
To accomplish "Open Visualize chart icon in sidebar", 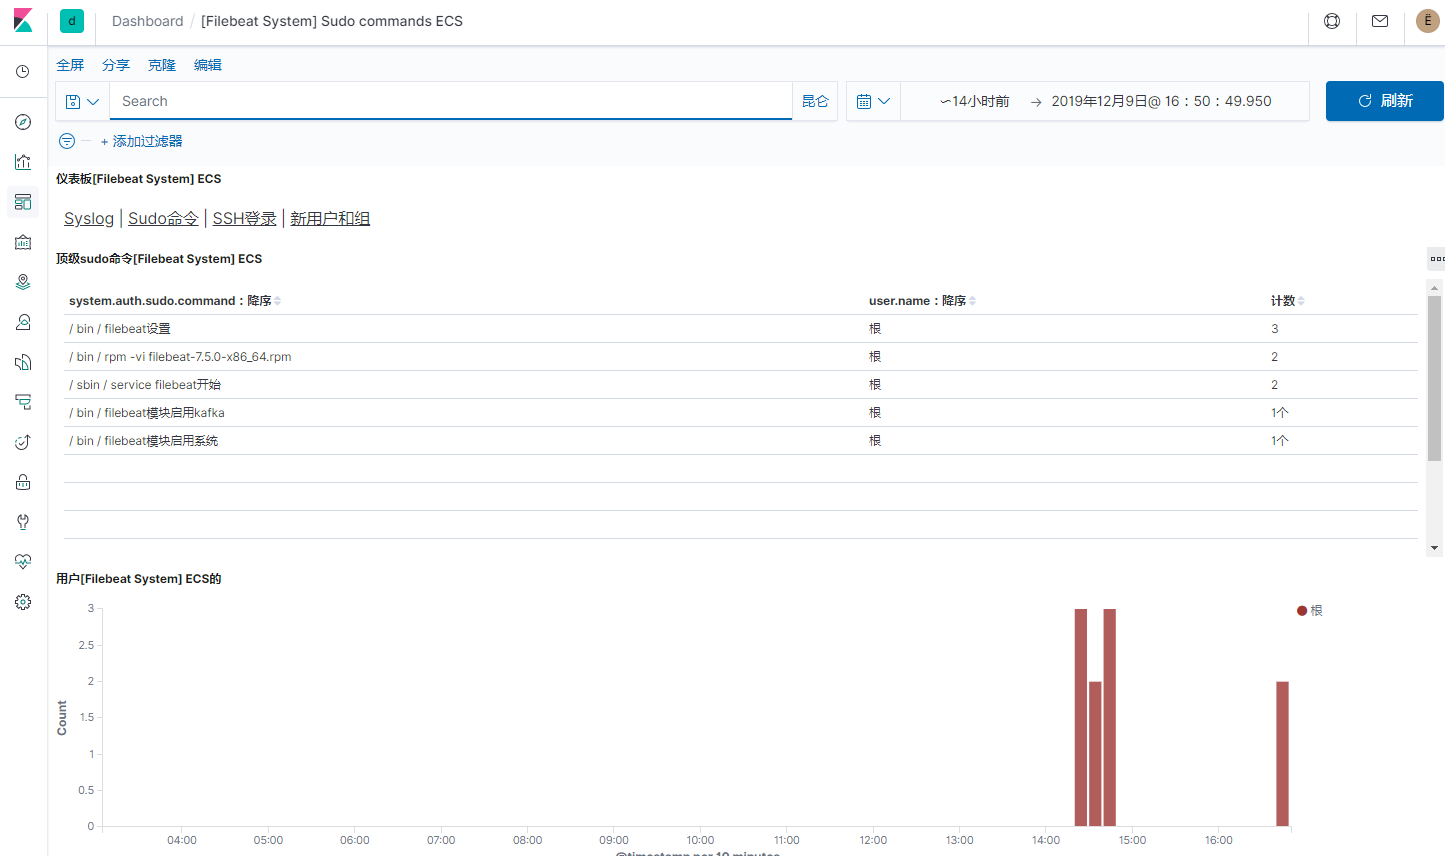I will [23, 162].
